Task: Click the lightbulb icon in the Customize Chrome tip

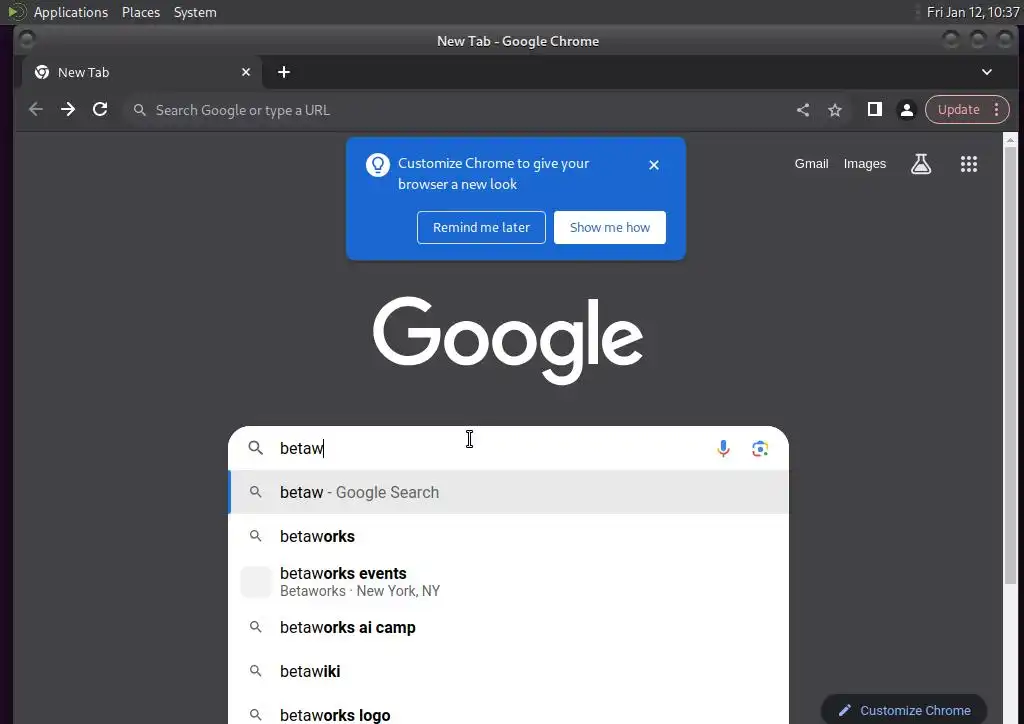Action: coord(377,165)
